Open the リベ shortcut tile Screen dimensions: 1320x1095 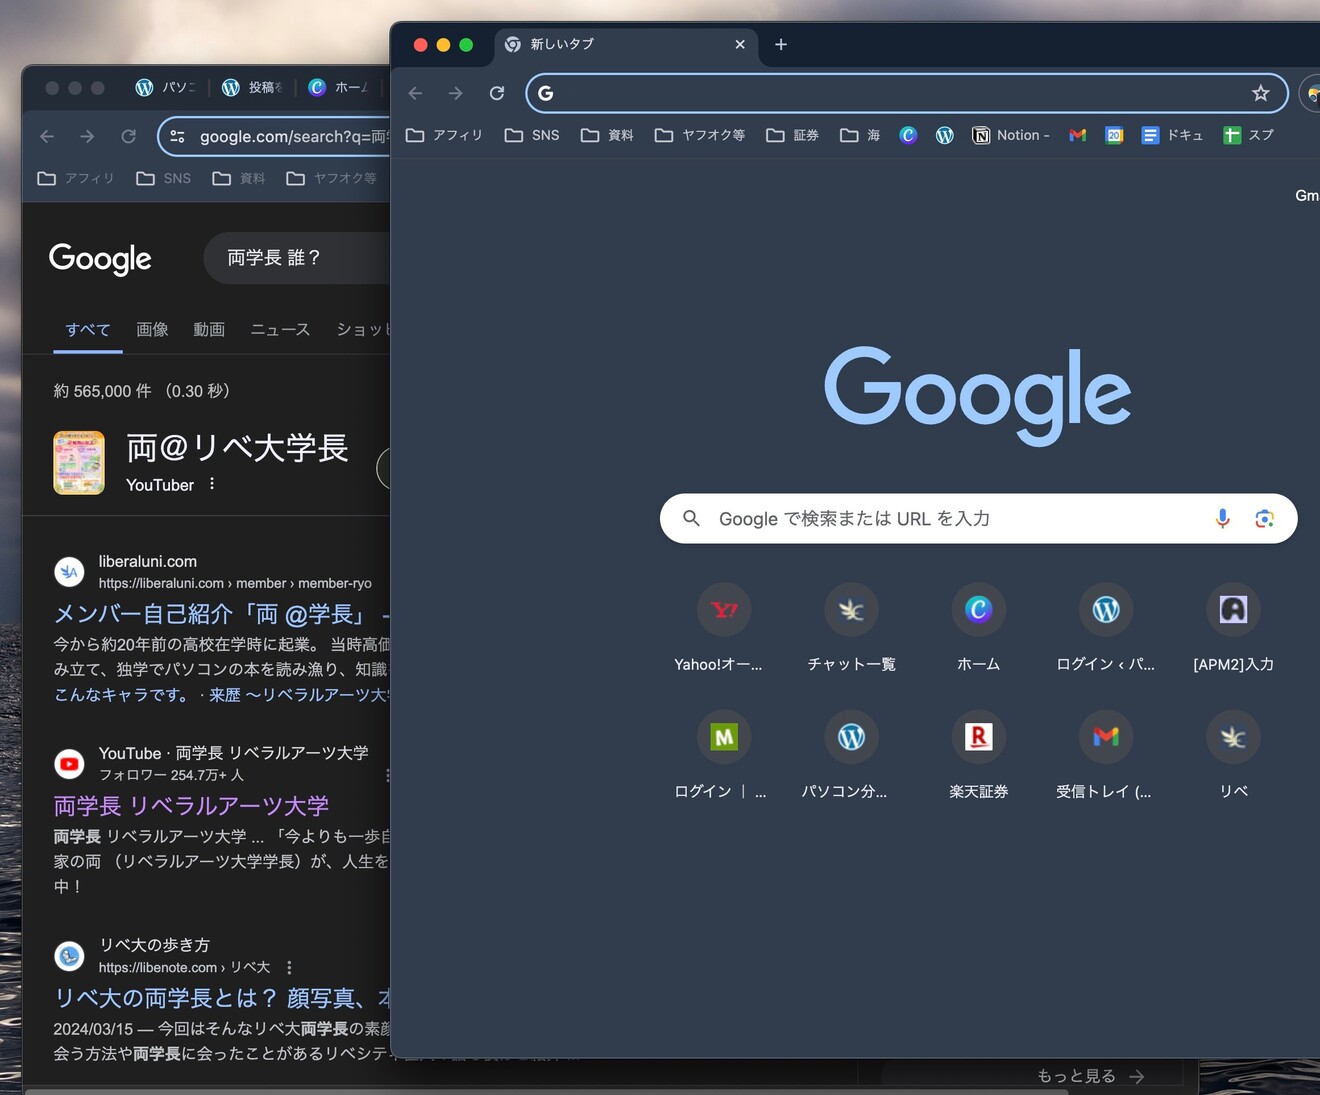tap(1233, 755)
